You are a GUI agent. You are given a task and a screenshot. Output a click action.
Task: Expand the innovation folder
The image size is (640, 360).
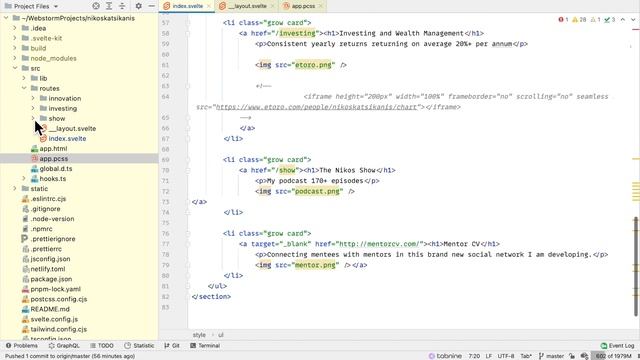pos(33,98)
